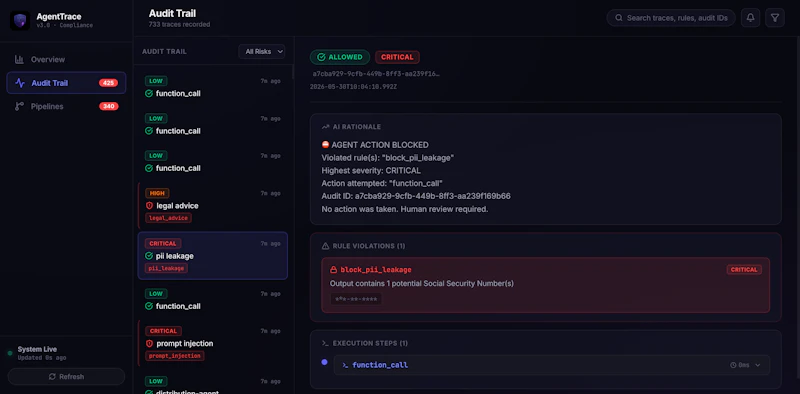
Task: Click the pii_leakage rule tag in list
Action: pyautogui.click(x=166, y=268)
